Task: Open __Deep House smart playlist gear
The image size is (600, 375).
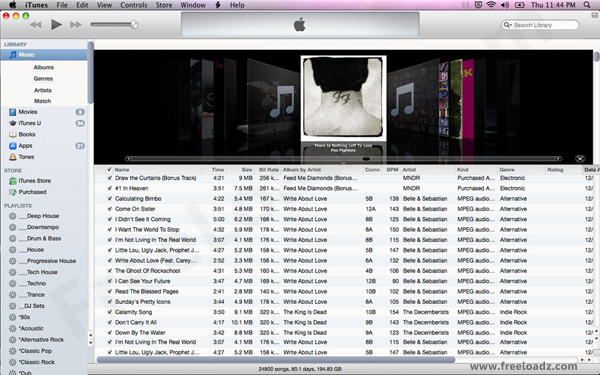Action: click(13, 216)
